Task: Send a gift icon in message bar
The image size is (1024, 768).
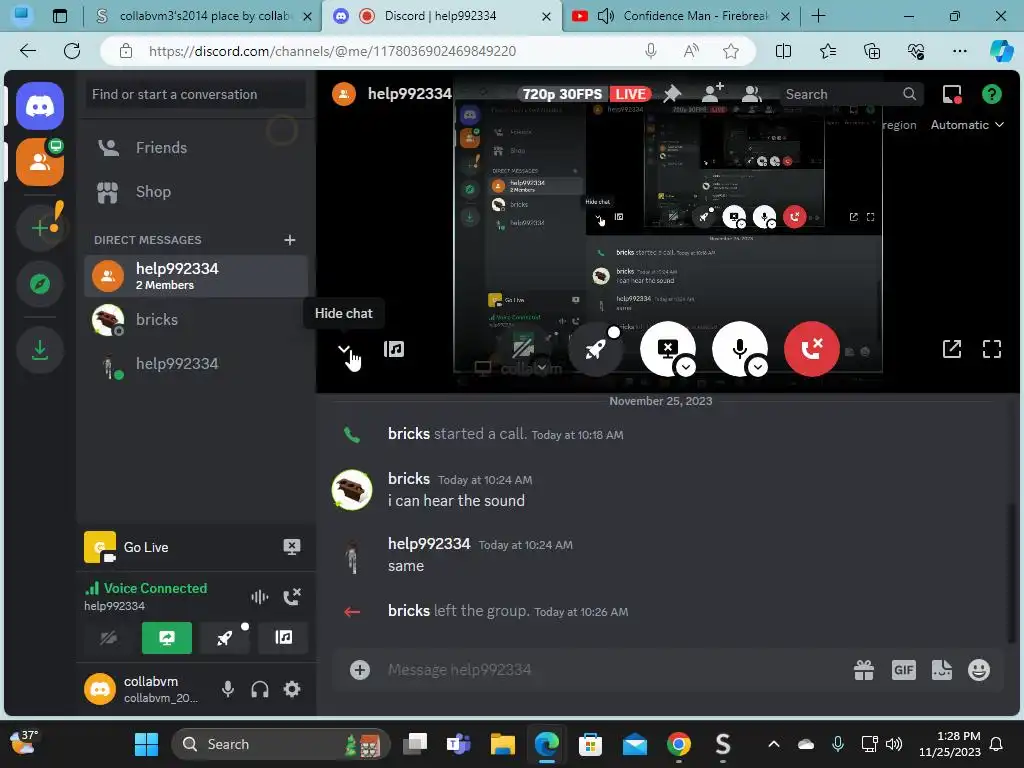Action: click(863, 670)
